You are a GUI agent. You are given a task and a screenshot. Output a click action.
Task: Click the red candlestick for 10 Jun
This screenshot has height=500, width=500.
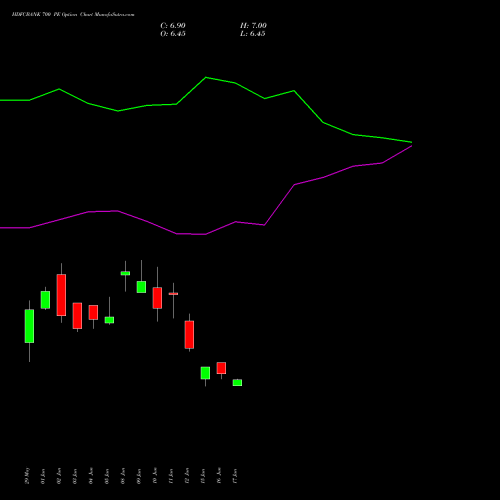point(157,298)
